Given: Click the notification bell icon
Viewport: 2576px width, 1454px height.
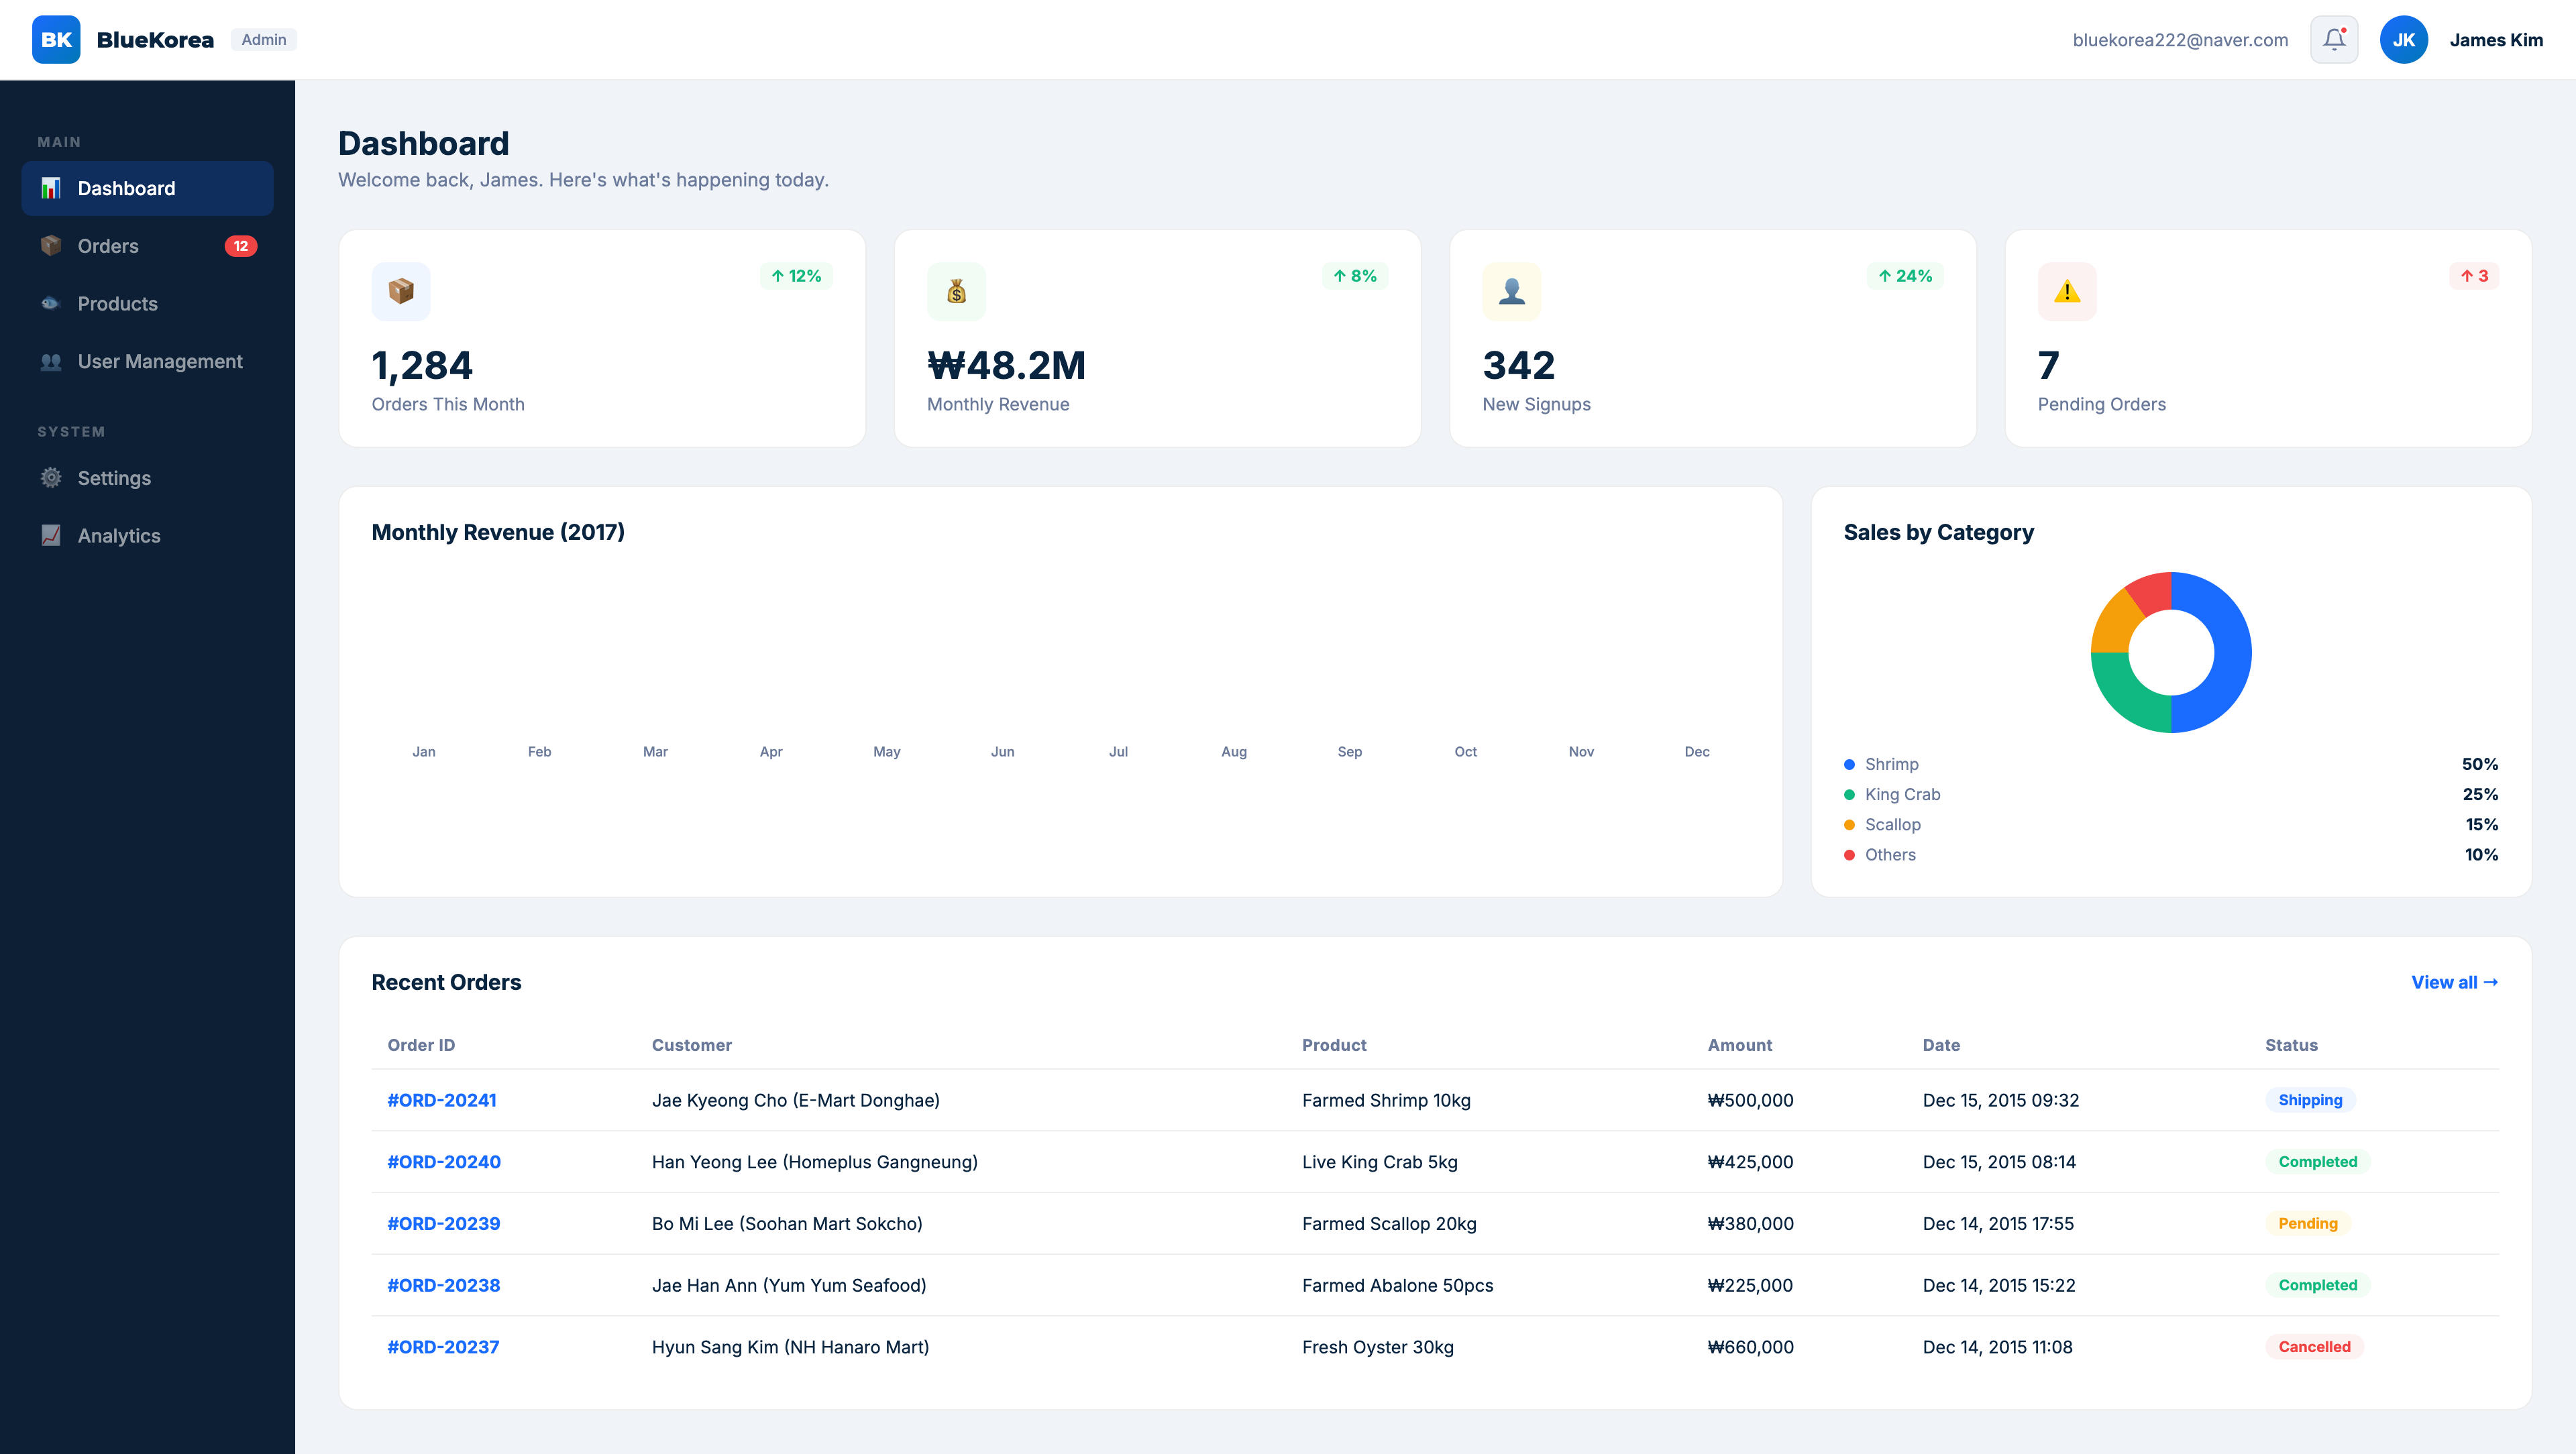Looking at the screenshot, I should coord(2334,40).
